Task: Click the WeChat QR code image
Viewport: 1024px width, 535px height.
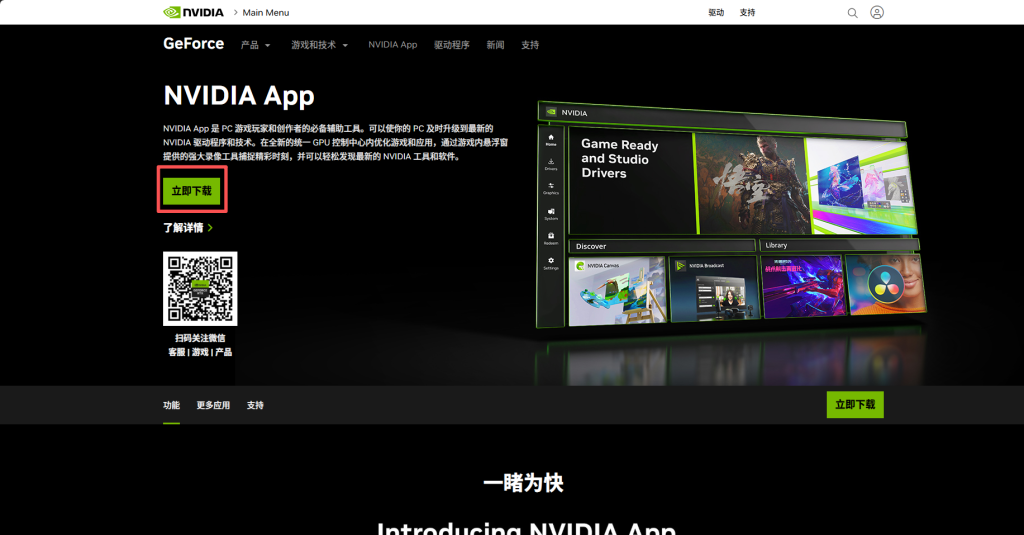Action: pyautogui.click(x=200, y=288)
